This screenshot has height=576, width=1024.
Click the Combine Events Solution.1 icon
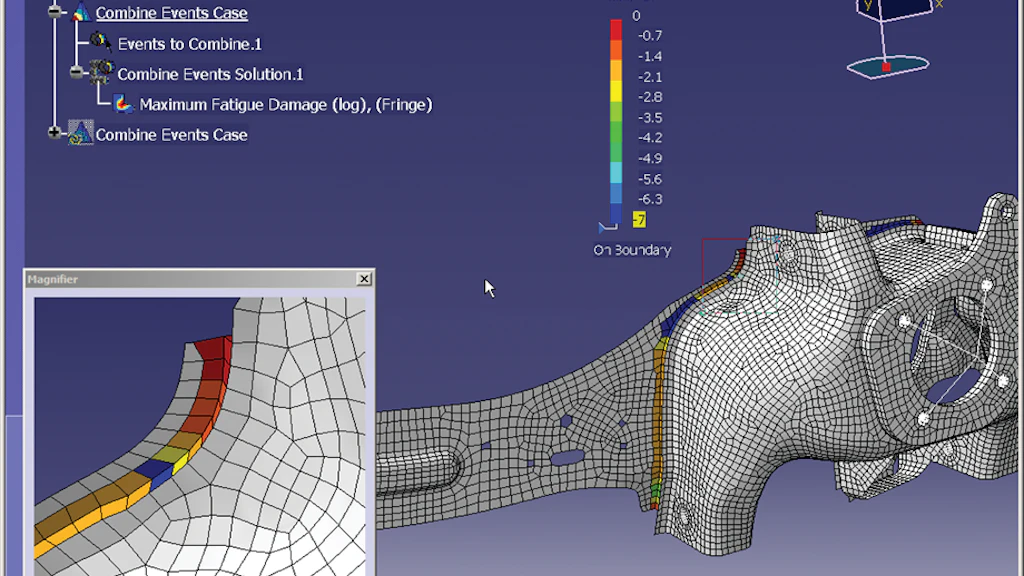coord(101,72)
